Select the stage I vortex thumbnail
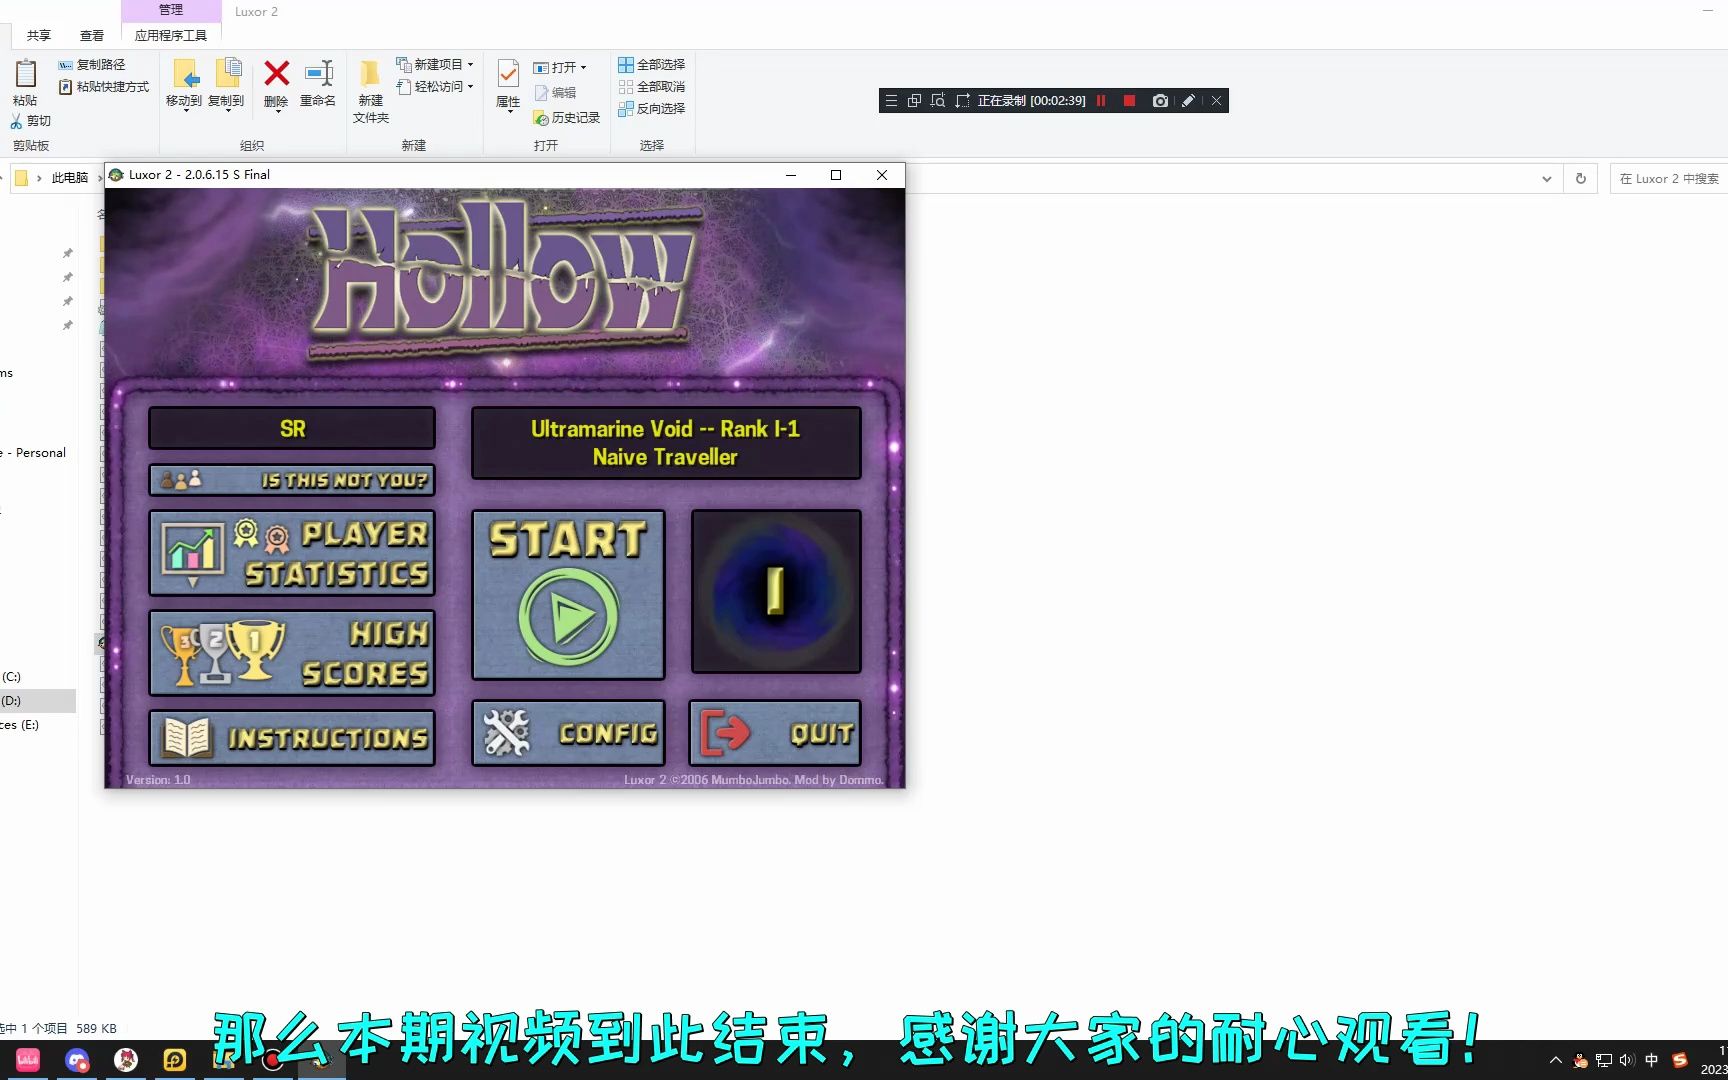The height and width of the screenshot is (1080, 1728). pyautogui.click(x=776, y=591)
